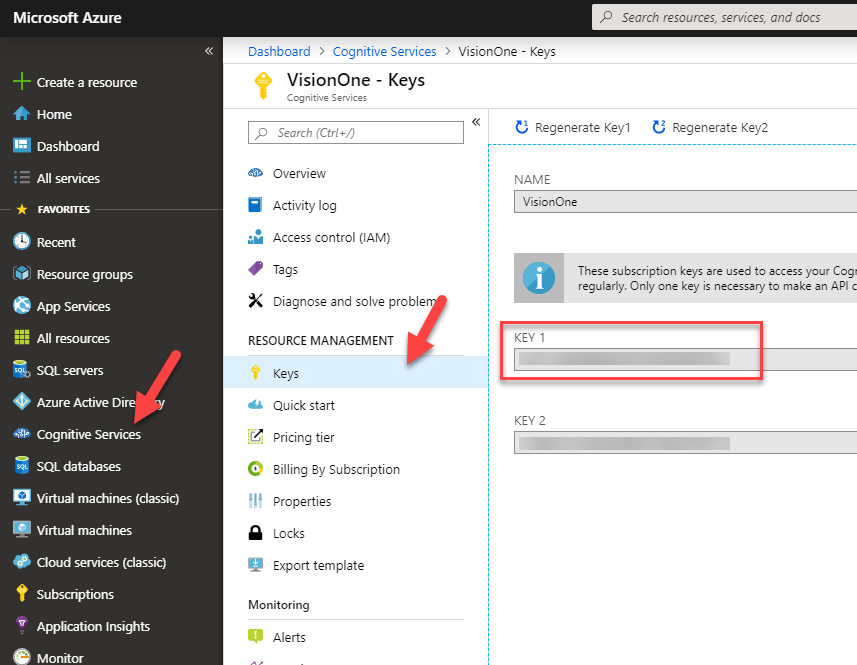Click the Access control (IAM) people icon
Screen dimensions: 857x665
click(255, 237)
